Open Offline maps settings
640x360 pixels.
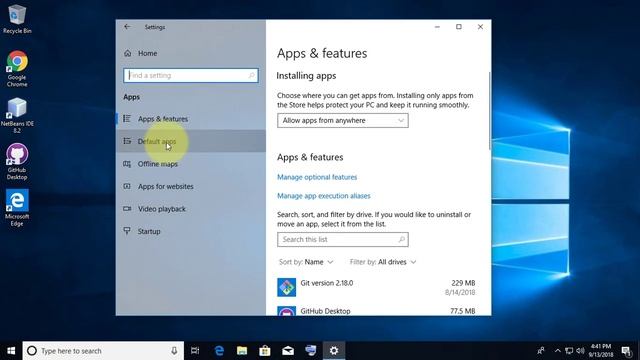pos(191,164)
